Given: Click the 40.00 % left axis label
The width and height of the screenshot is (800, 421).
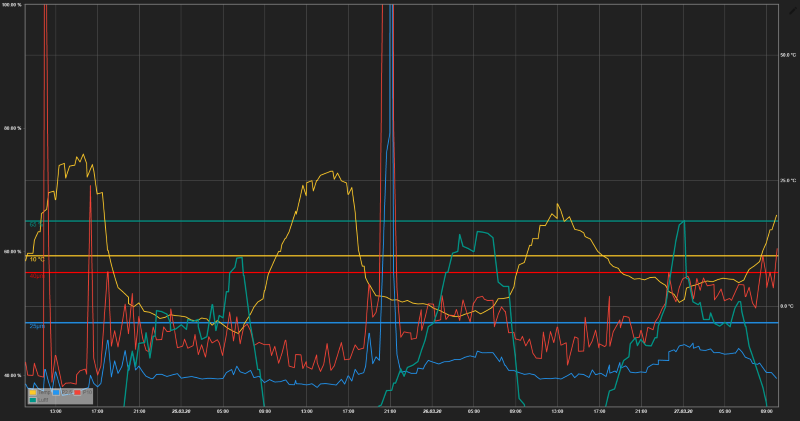Looking at the screenshot, I should [x=13, y=376].
